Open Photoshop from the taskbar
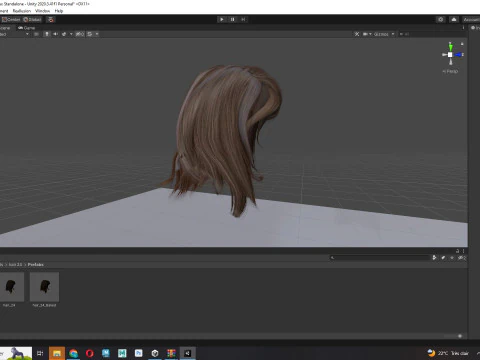The image size is (480, 360). pyautogui.click(x=139, y=353)
